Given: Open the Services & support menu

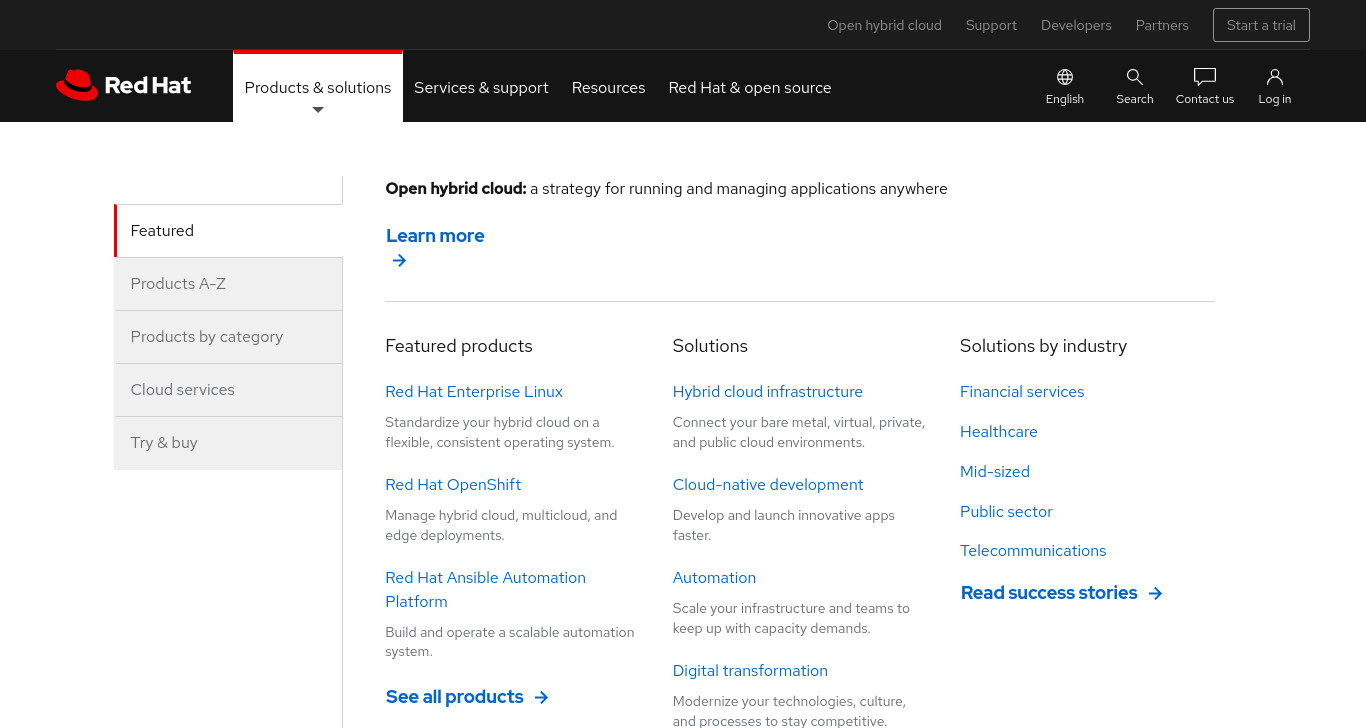Looking at the screenshot, I should click(481, 87).
